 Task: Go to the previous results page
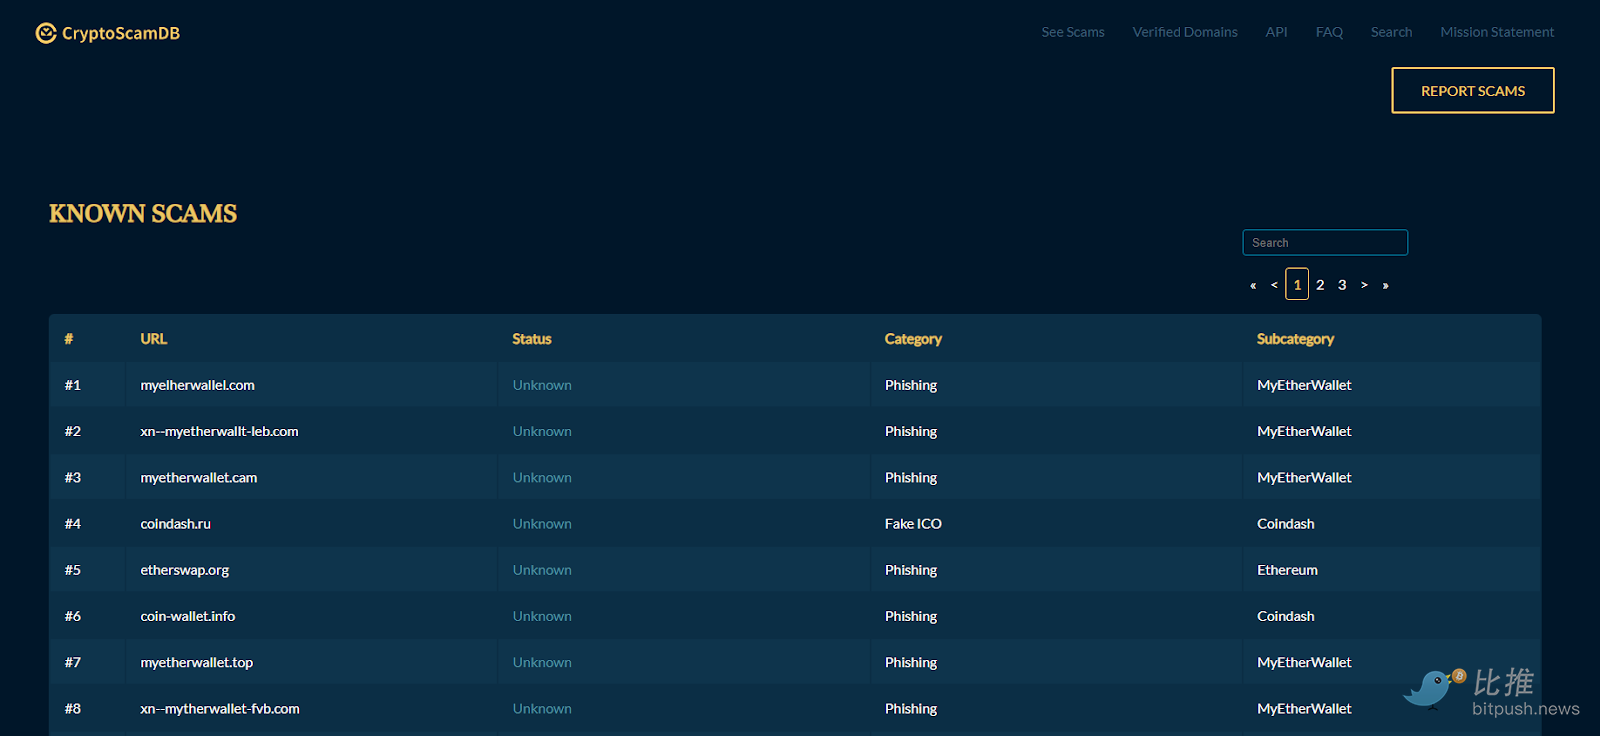pos(1274,285)
